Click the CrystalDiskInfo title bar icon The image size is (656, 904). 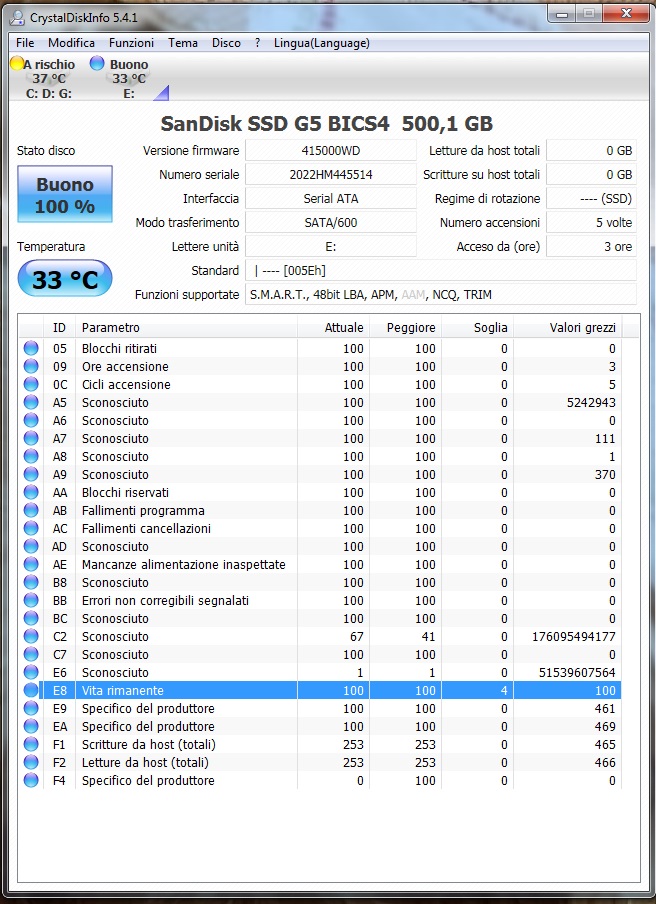click(x=18, y=18)
